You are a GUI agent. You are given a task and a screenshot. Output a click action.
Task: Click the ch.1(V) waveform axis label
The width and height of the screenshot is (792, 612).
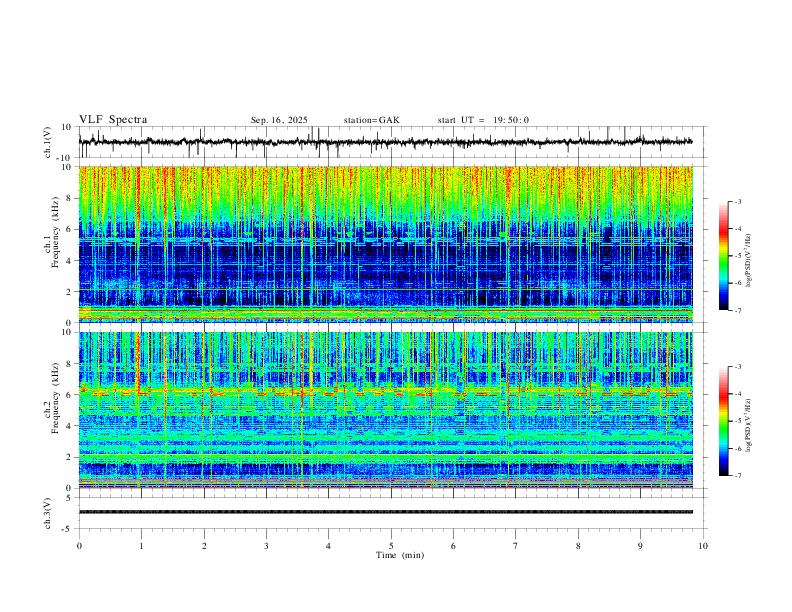tap(48, 142)
